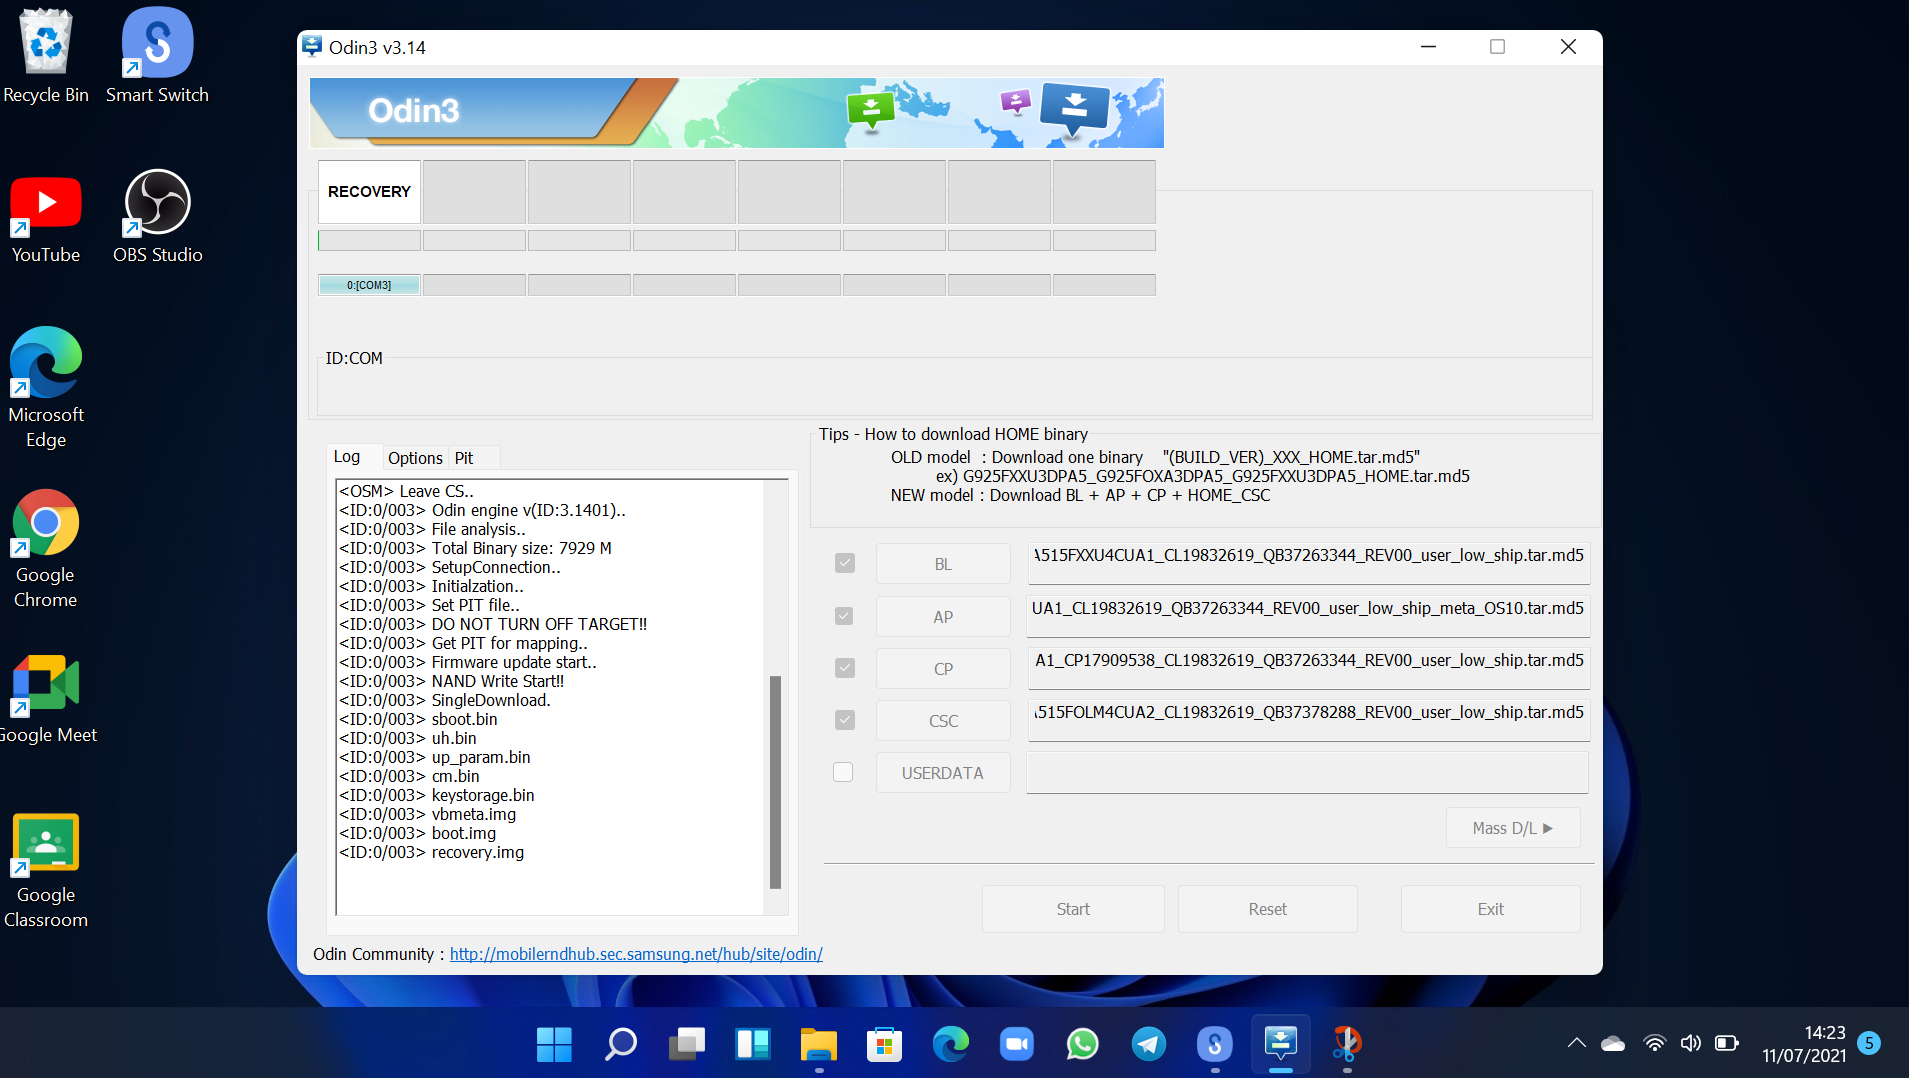1909x1078 pixels.
Task: Click the 0:[COM3] progress indicator
Action: coord(368,284)
